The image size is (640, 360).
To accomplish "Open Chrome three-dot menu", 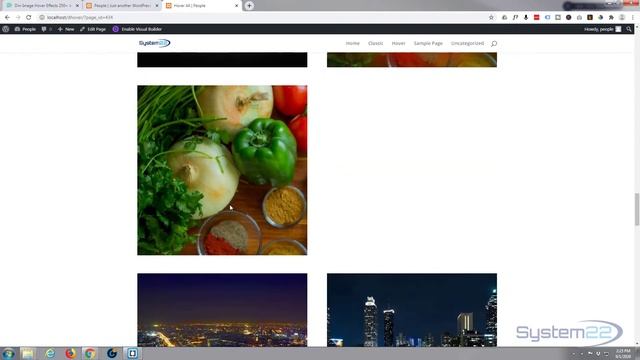I will [633, 18].
